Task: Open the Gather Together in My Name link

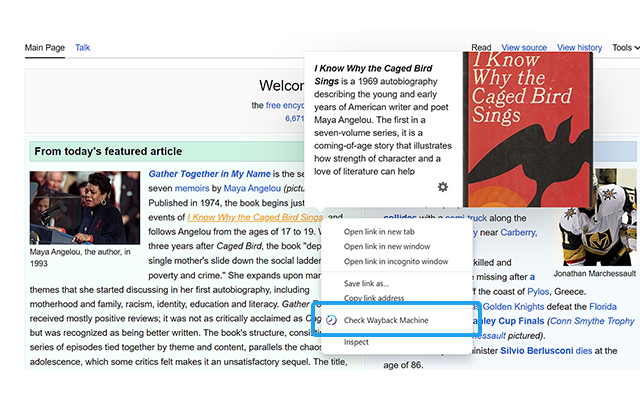Action: 209,174
